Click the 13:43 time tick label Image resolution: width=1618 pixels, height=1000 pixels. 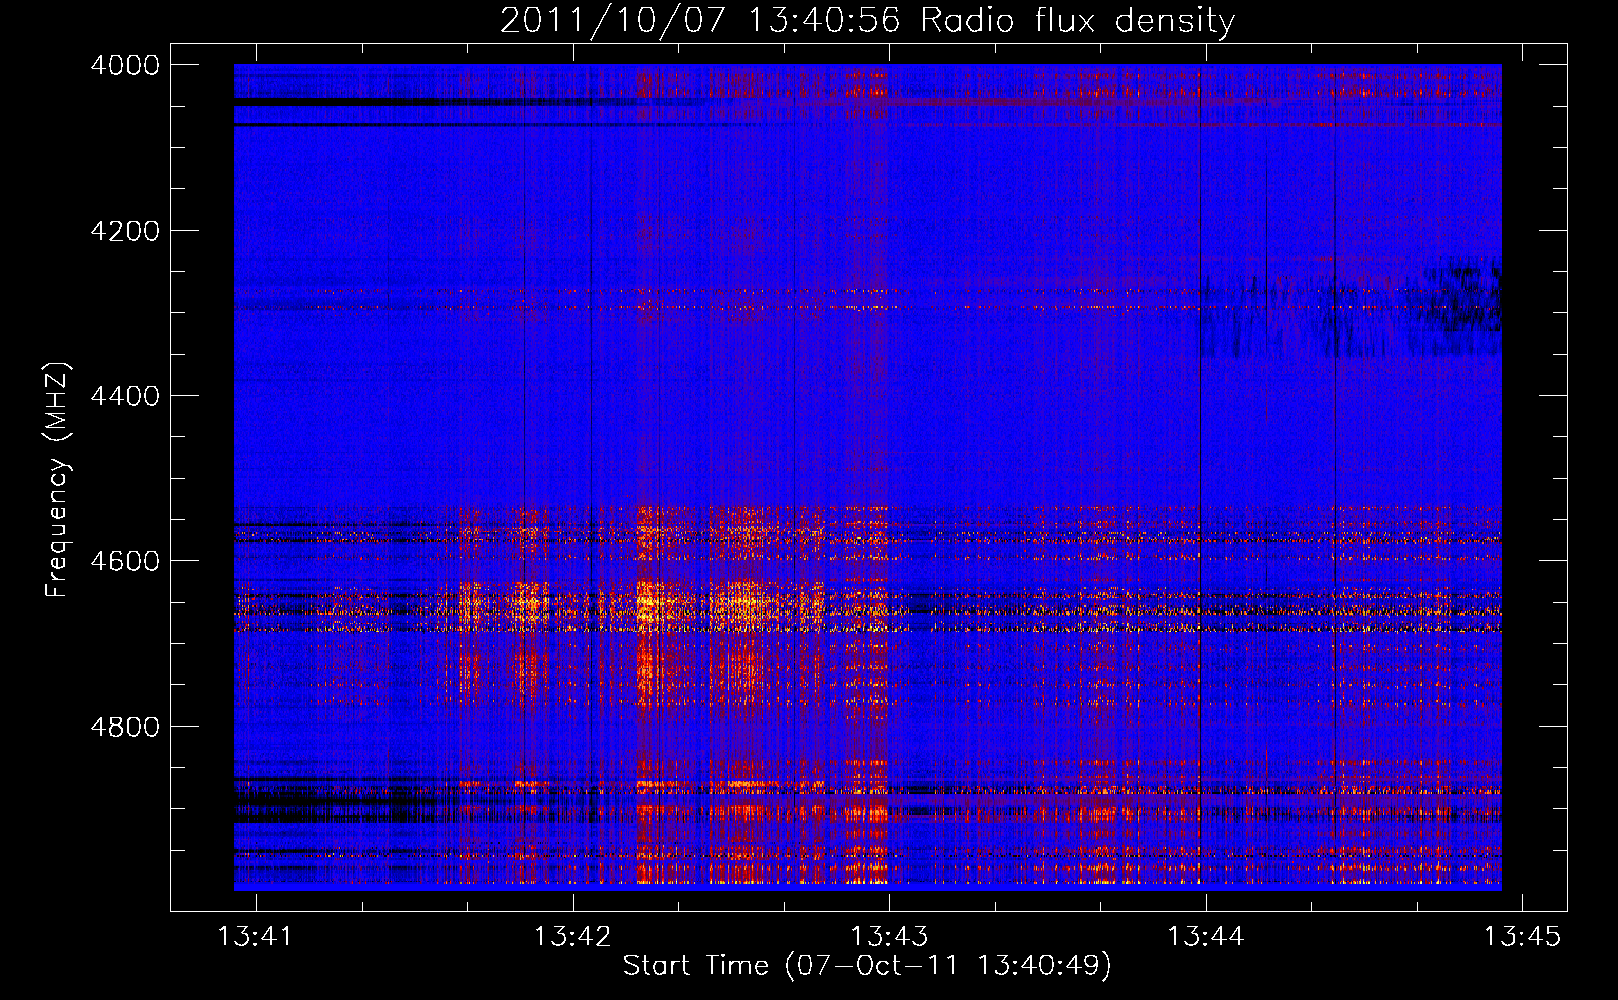point(890,936)
